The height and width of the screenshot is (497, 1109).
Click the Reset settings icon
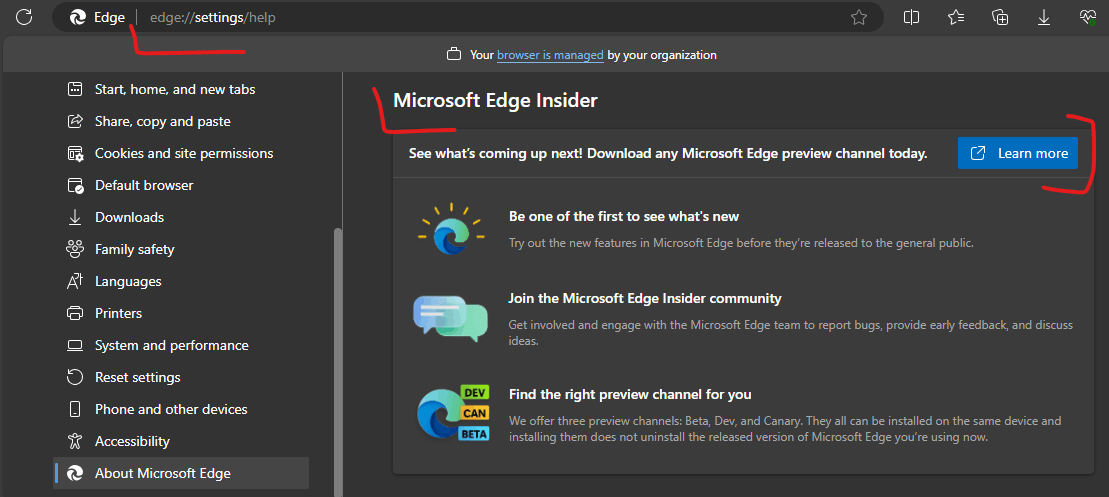point(75,378)
